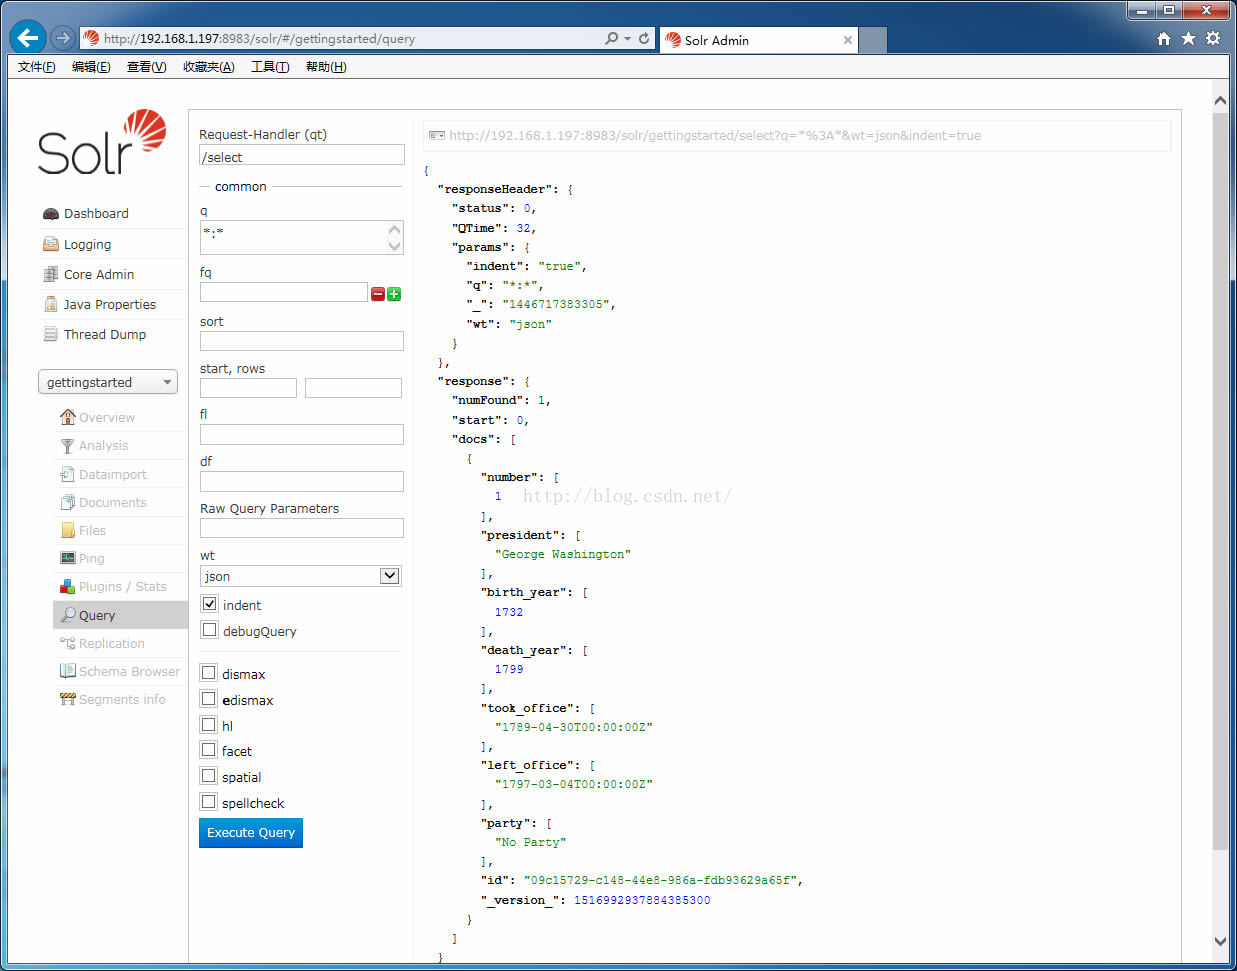The width and height of the screenshot is (1237, 971).
Task: Open the wt json format dropdown
Action: (x=301, y=576)
